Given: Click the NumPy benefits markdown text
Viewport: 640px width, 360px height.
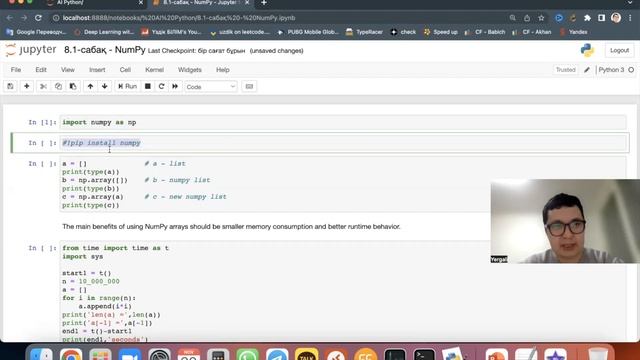Looking at the screenshot, I should 231,227.
